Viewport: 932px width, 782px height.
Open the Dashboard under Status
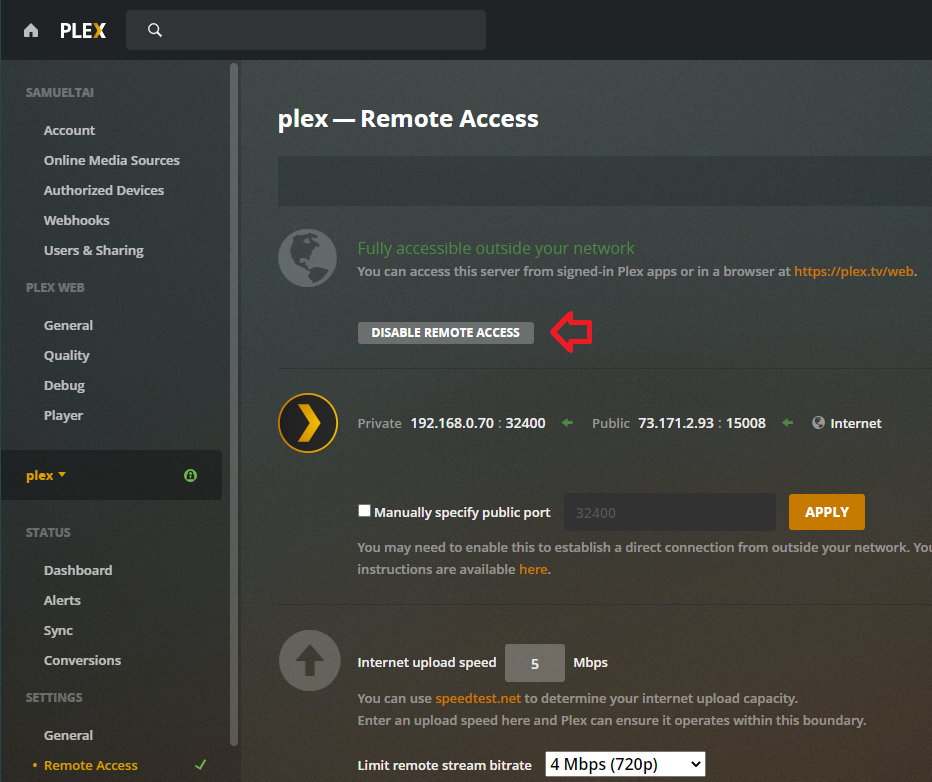pos(78,570)
